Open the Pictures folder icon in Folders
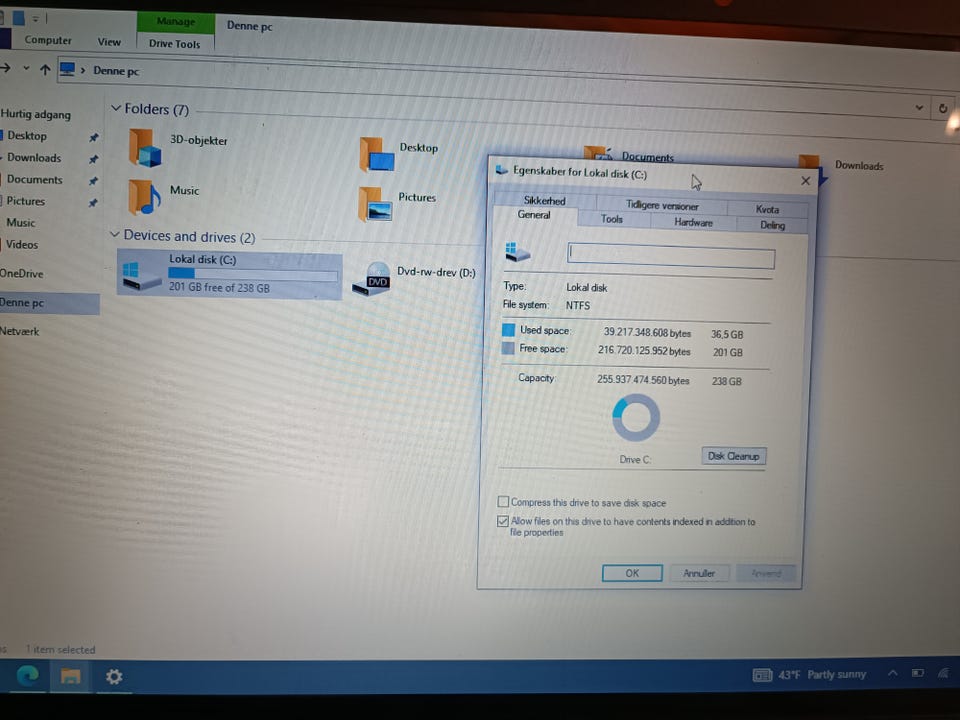The image size is (960, 720). [375, 204]
